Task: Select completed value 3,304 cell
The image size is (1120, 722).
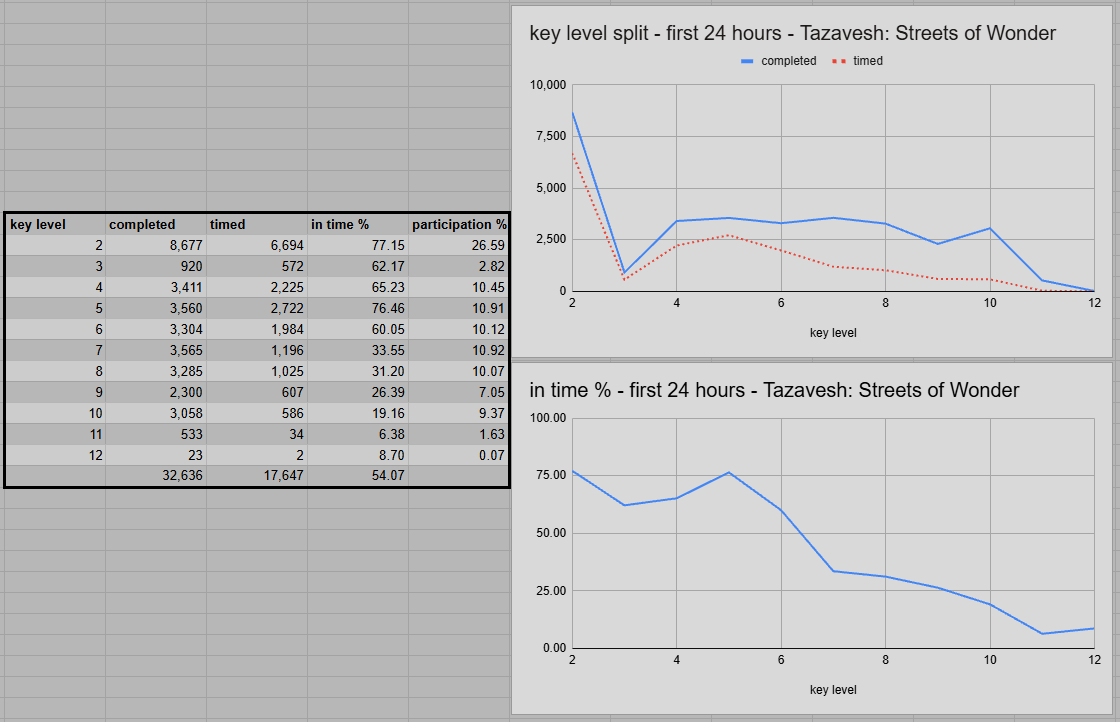Action: pyautogui.click(x=156, y=329)
